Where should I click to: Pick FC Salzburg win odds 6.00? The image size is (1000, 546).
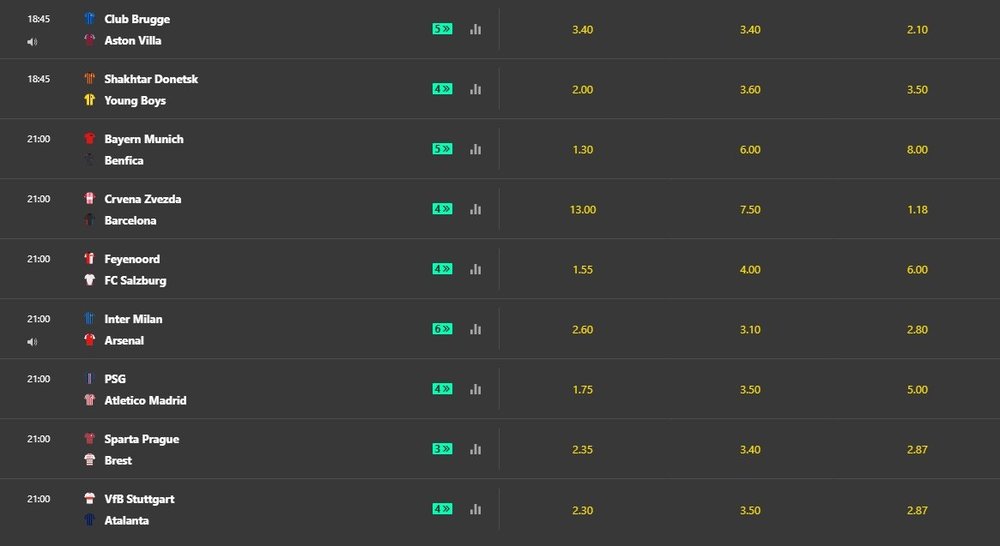(917, 270)
